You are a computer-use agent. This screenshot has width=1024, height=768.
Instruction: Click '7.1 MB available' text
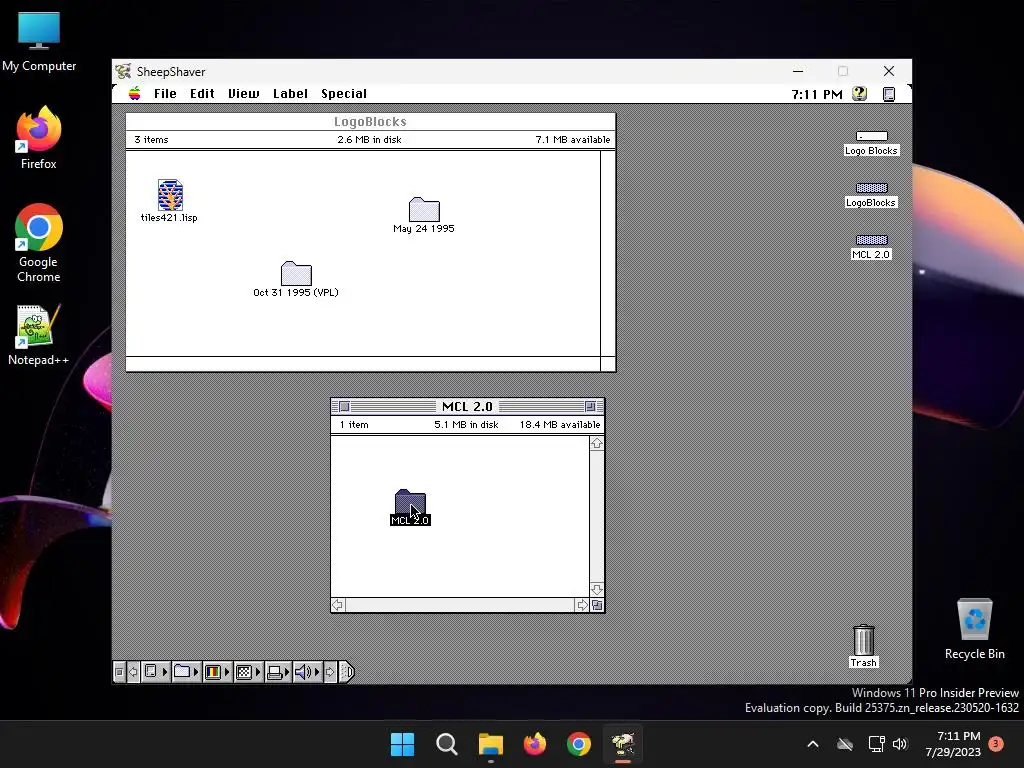tap(573, 139)
